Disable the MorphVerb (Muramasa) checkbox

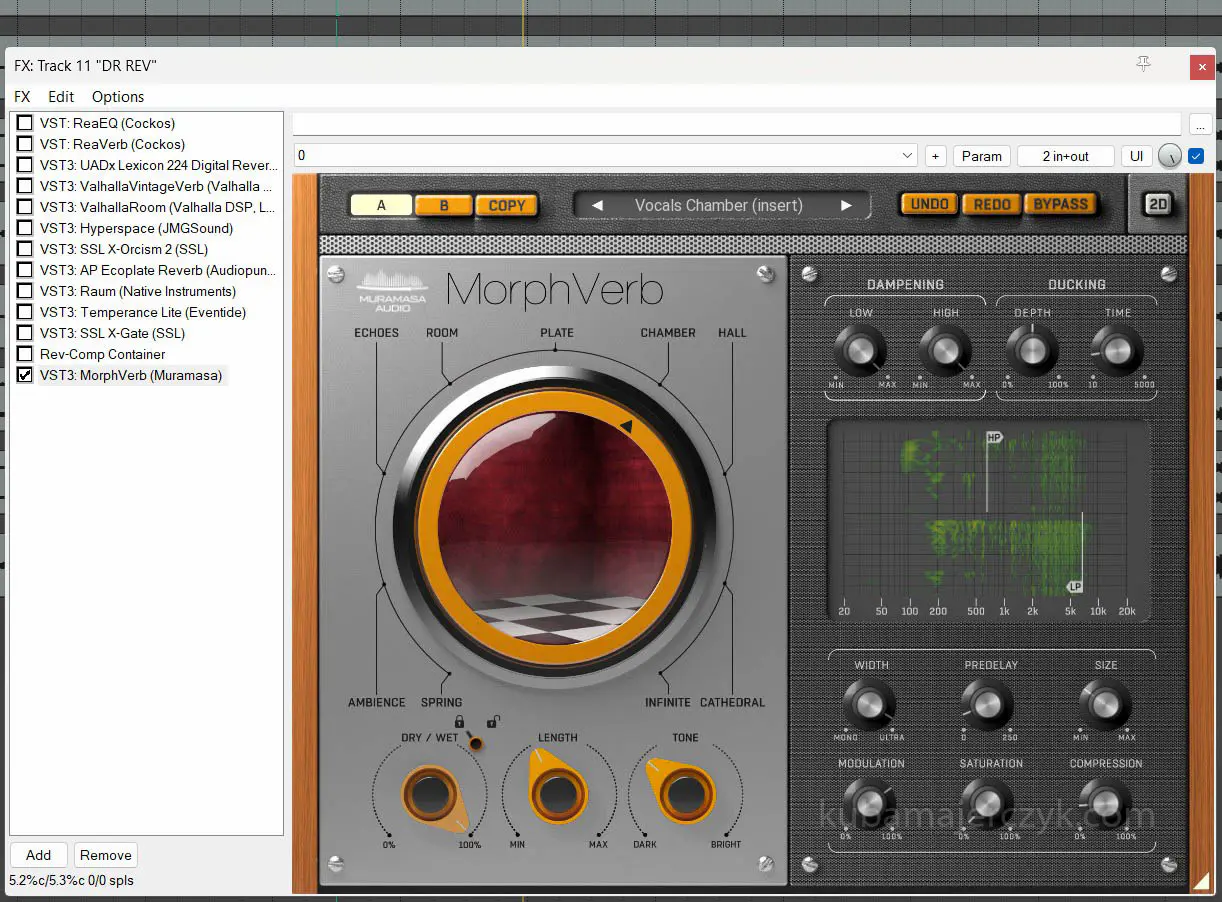coord(25,375)
